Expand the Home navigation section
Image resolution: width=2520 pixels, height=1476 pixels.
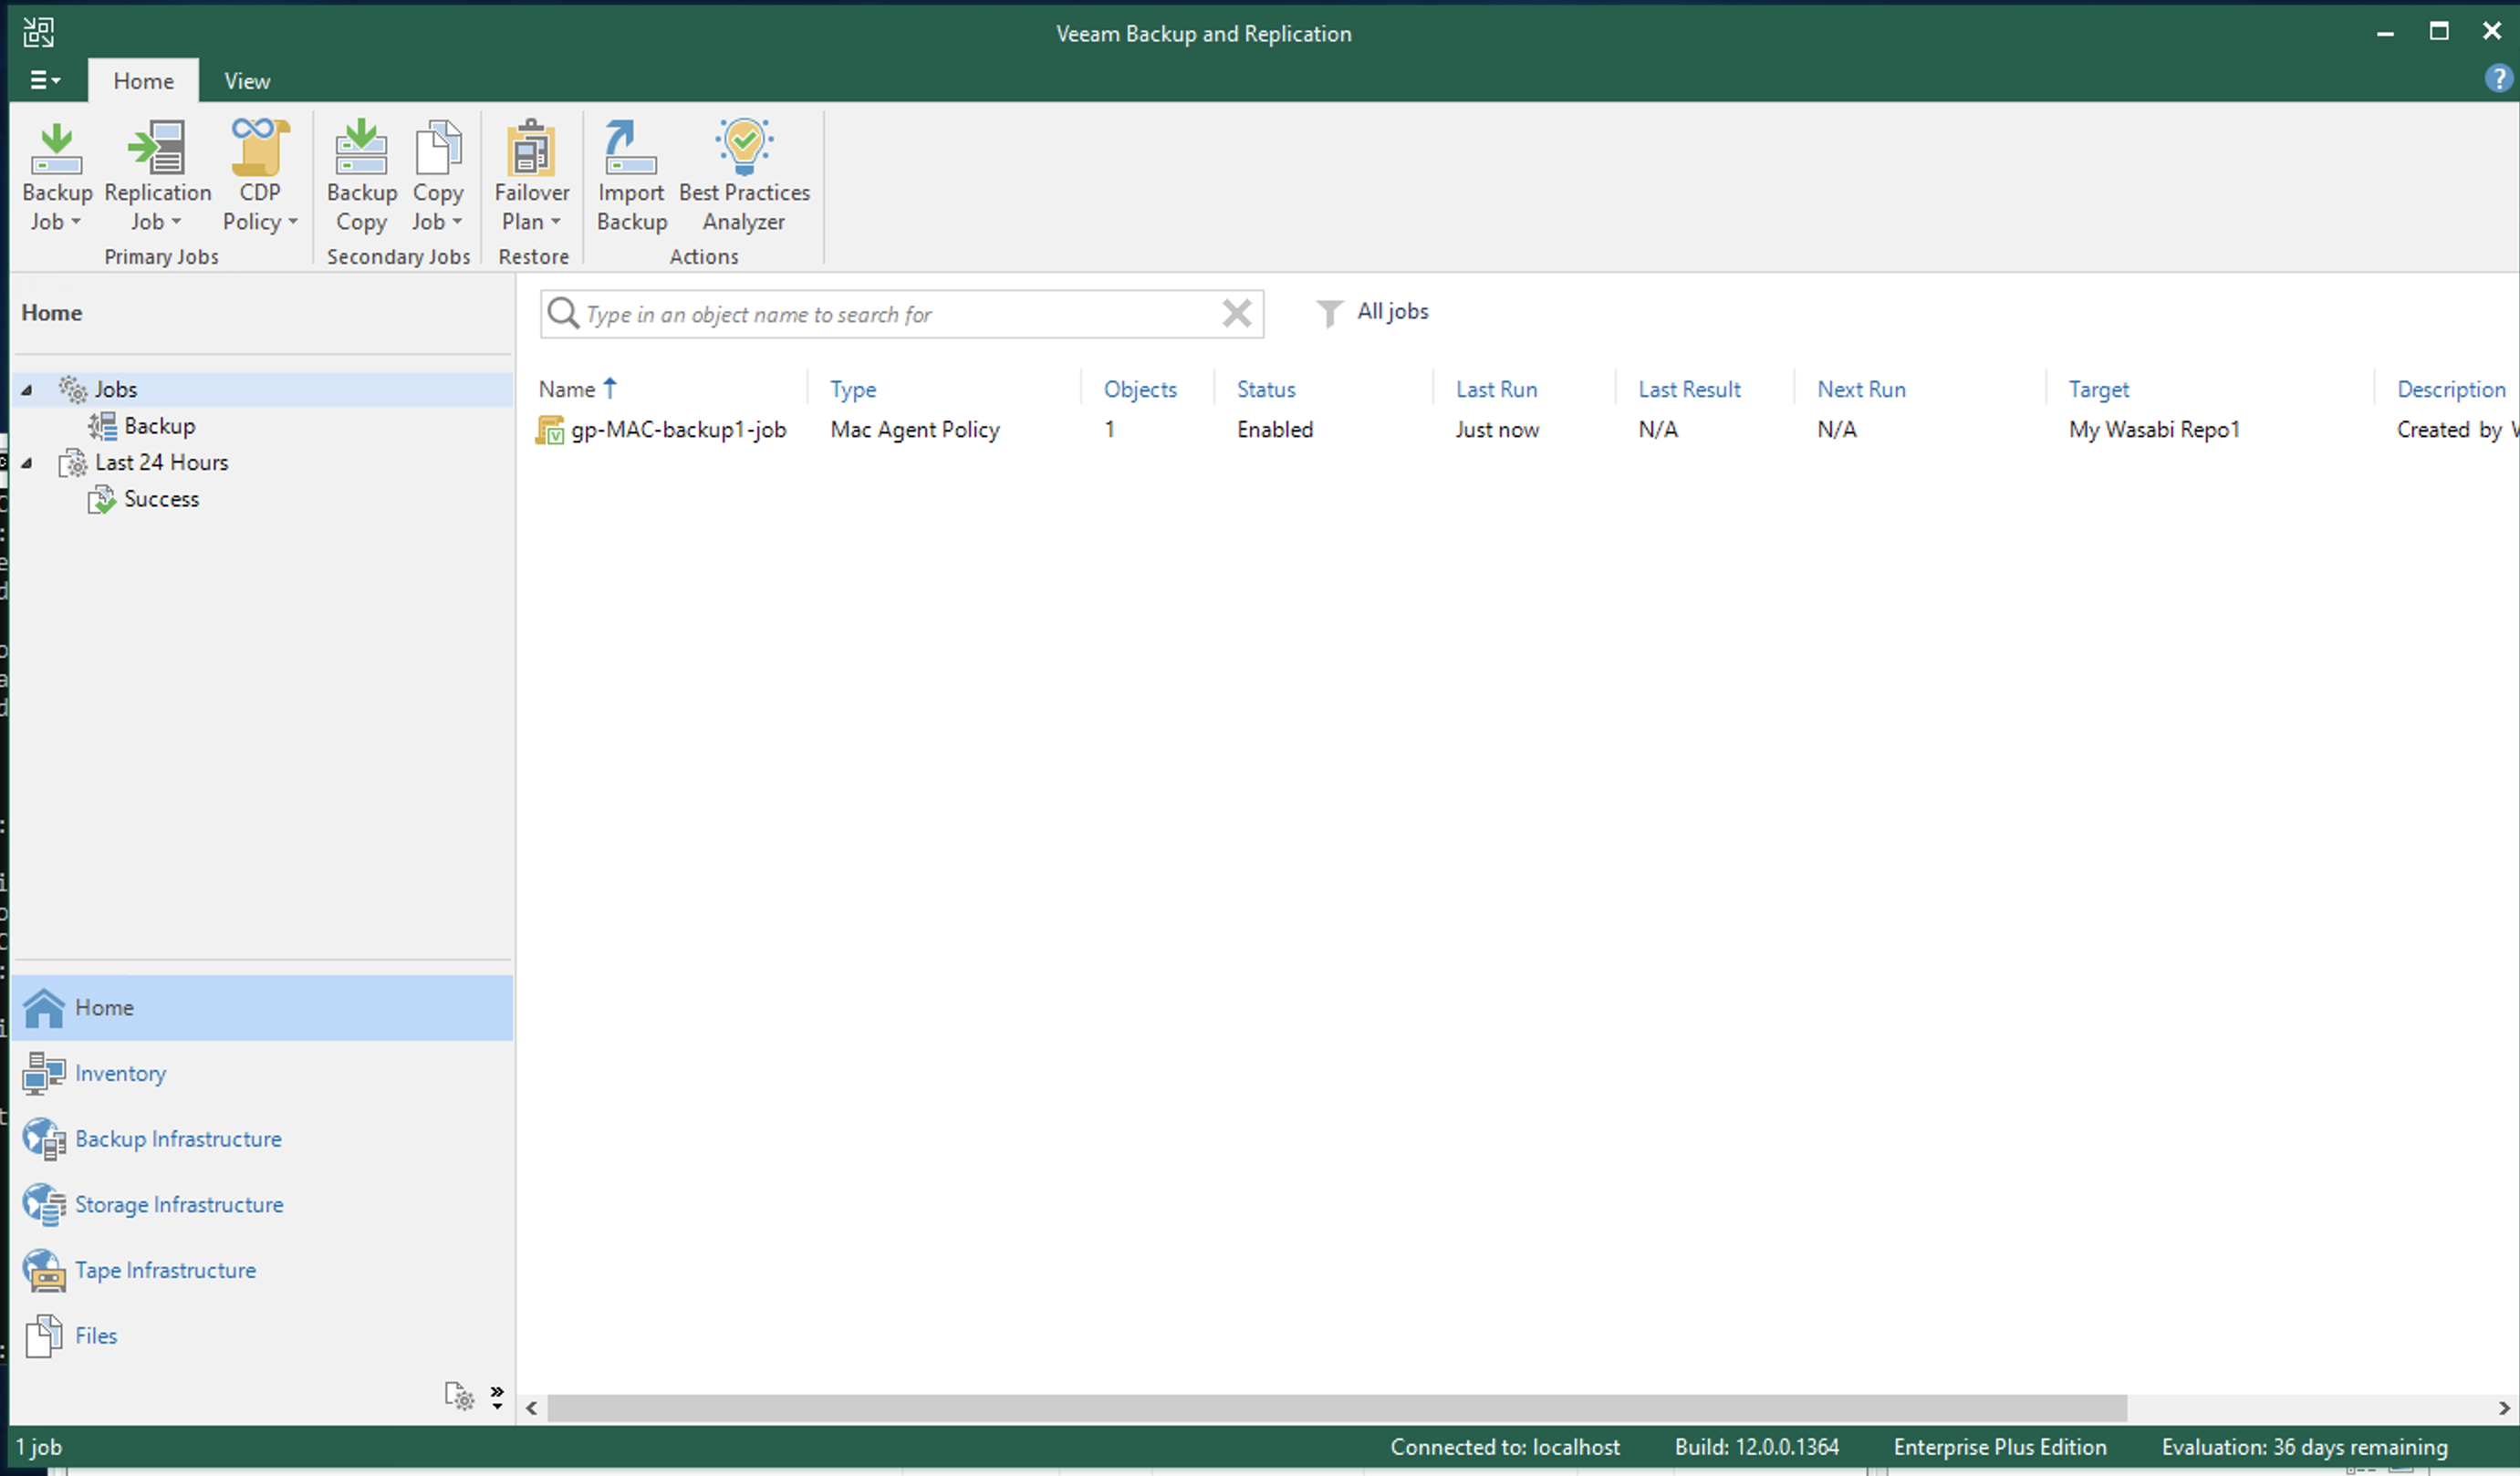point(104,1005)
